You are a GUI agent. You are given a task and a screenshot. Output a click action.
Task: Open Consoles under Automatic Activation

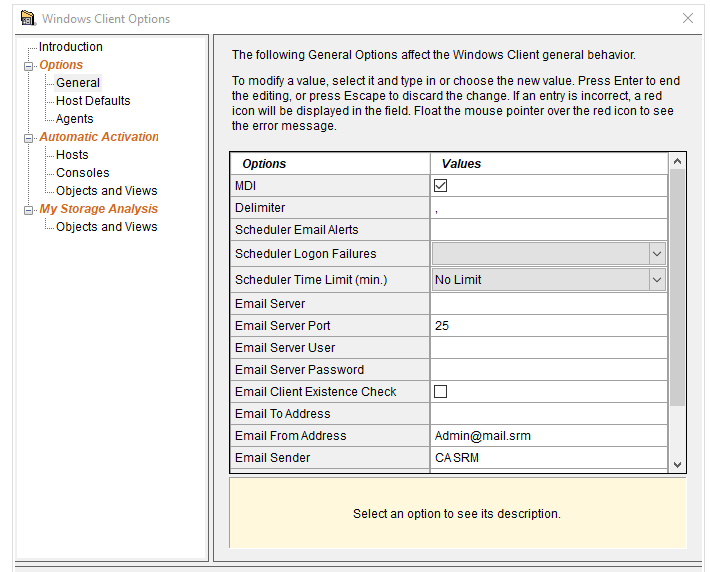(83, 173)
